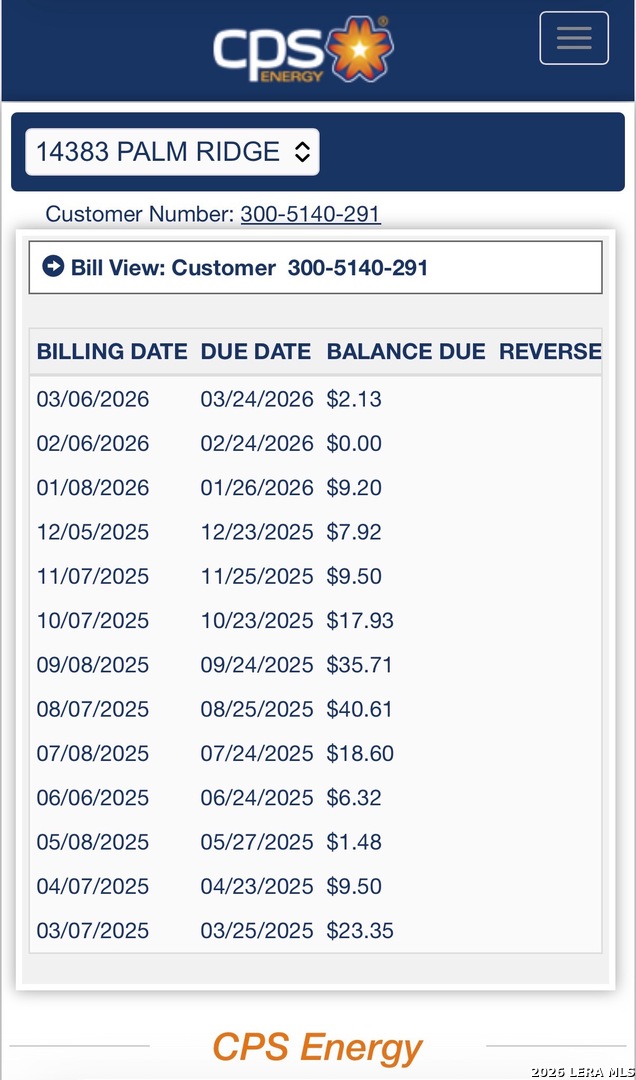
Task: Click the Due Date column header
Action: [x=256, y=352]
